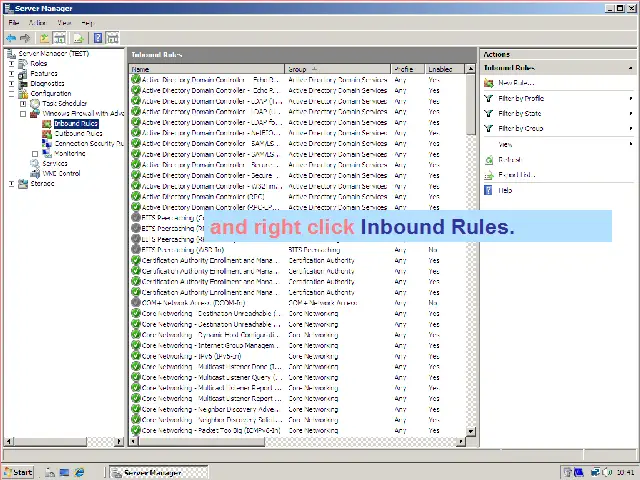
Task: Launch Internet Explorer from quick launch
Action: tap(79, 472)
